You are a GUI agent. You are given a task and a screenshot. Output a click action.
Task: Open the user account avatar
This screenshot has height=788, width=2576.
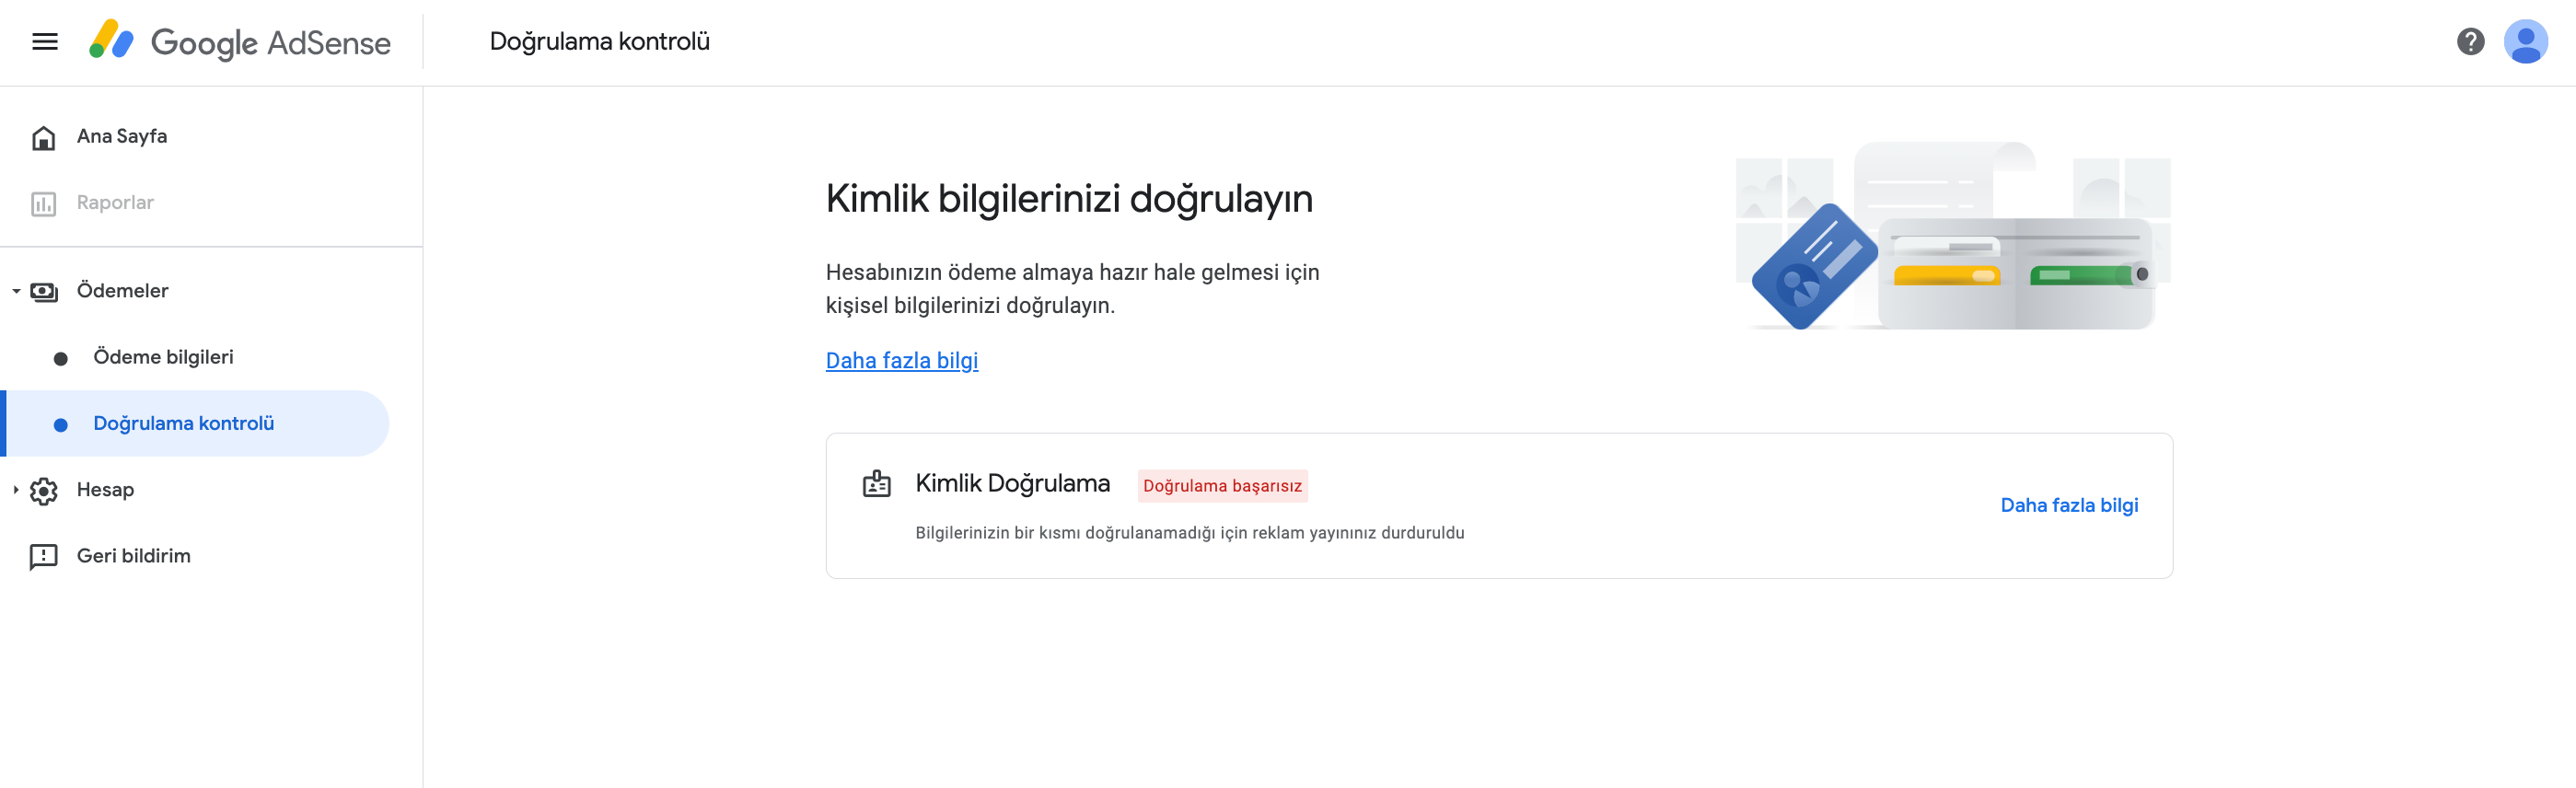pos(2525,42)
